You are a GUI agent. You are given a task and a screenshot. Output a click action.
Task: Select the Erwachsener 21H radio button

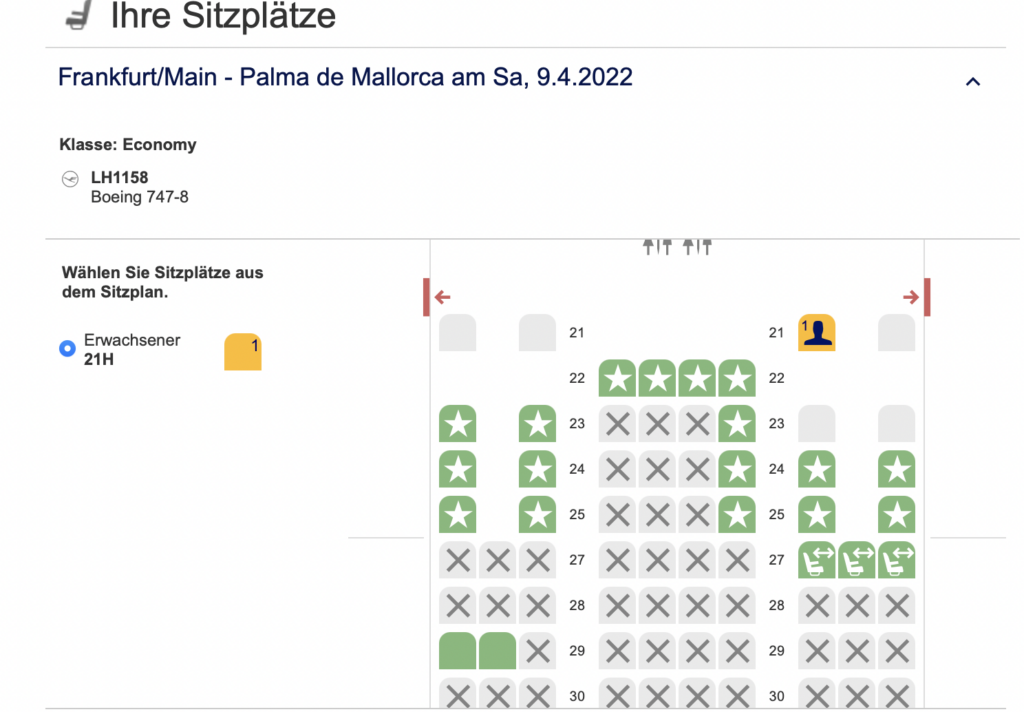[x=67, y=349]
